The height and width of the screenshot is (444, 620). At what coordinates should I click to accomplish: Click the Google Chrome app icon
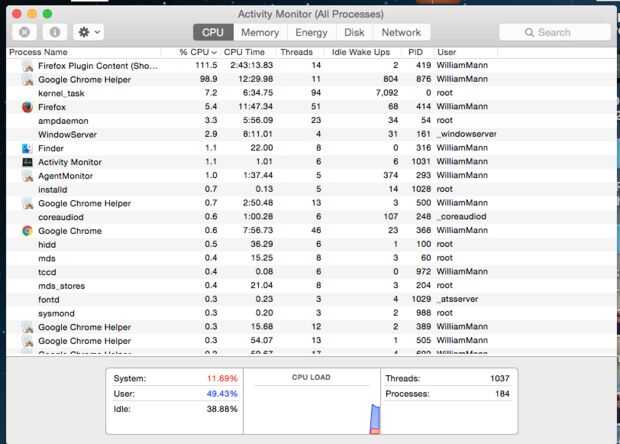[x=27, y=231]
